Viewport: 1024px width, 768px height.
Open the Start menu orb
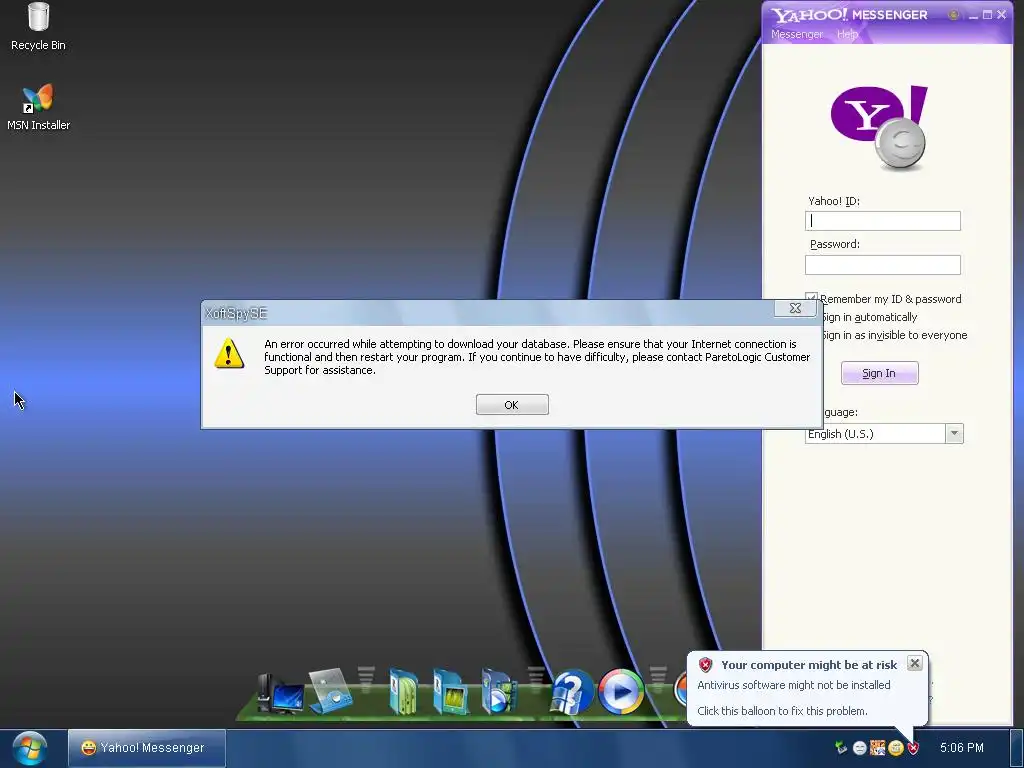point(29,748)
